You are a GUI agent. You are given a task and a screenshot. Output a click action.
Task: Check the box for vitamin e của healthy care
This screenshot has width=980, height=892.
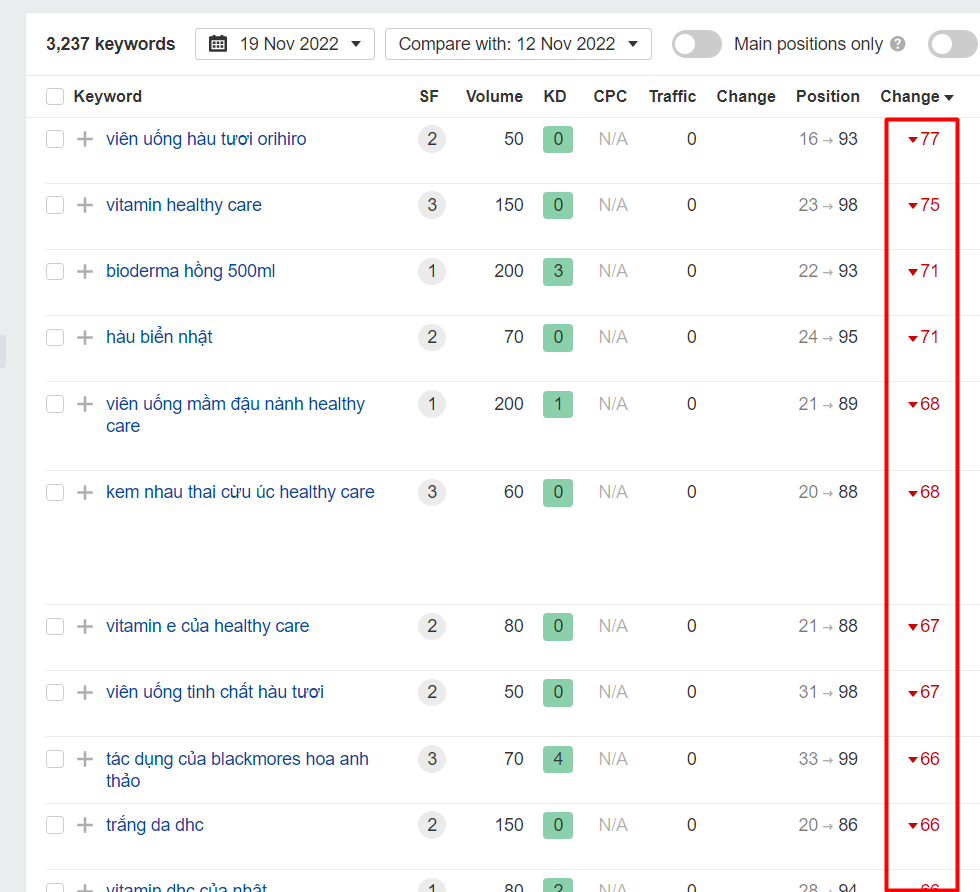tap(55, 626)
